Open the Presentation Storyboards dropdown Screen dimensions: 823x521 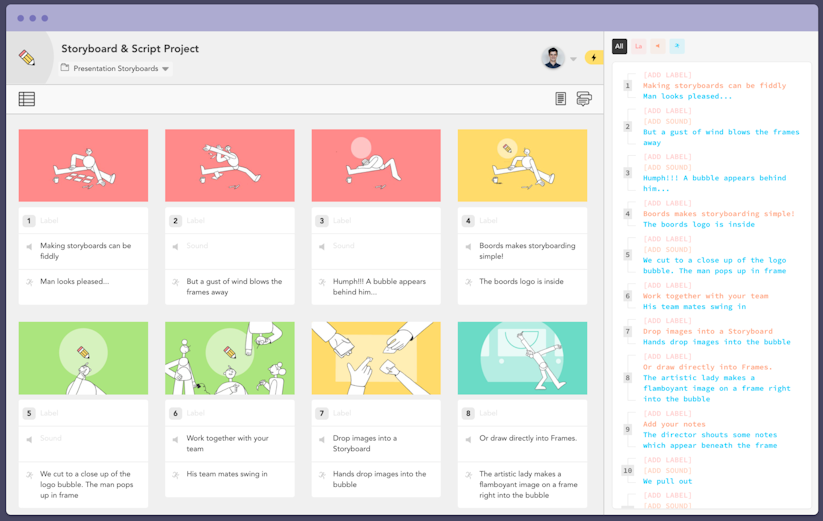116,68
